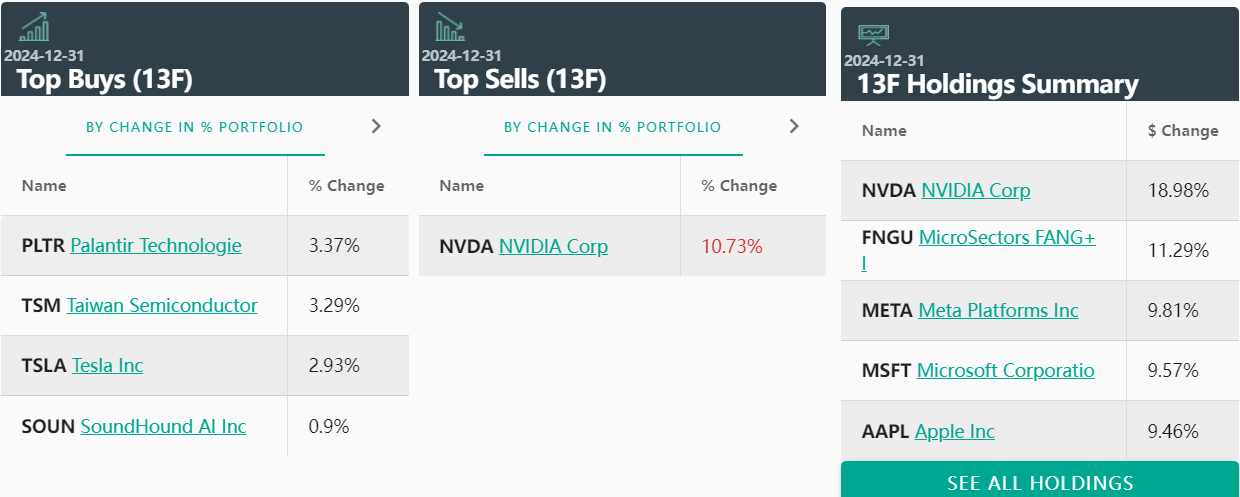Click the '% Change' header in Top Buys
Screen dimensions: 1240x497
[346, 186]
